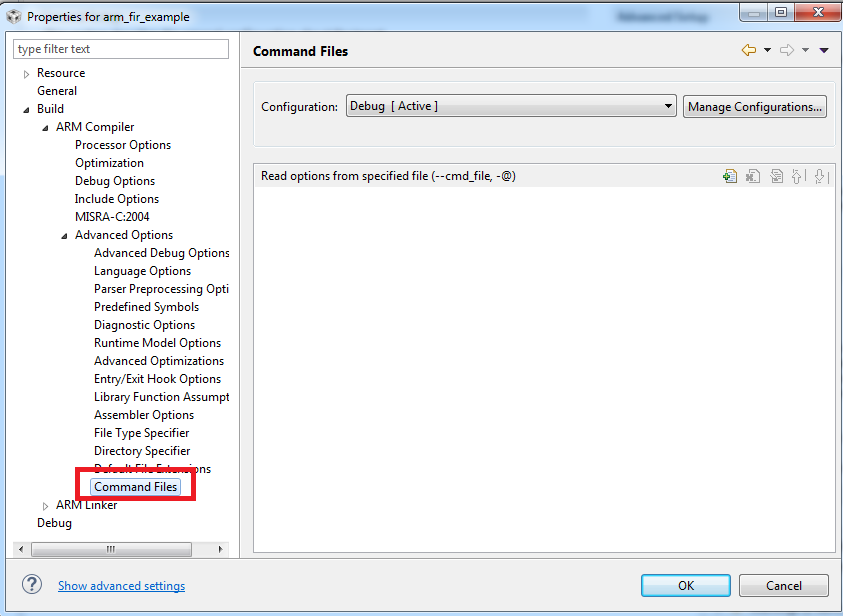Select MISRA-C:2004 in the tree
The image size is (843, 616).
click(x=112, y=217)
